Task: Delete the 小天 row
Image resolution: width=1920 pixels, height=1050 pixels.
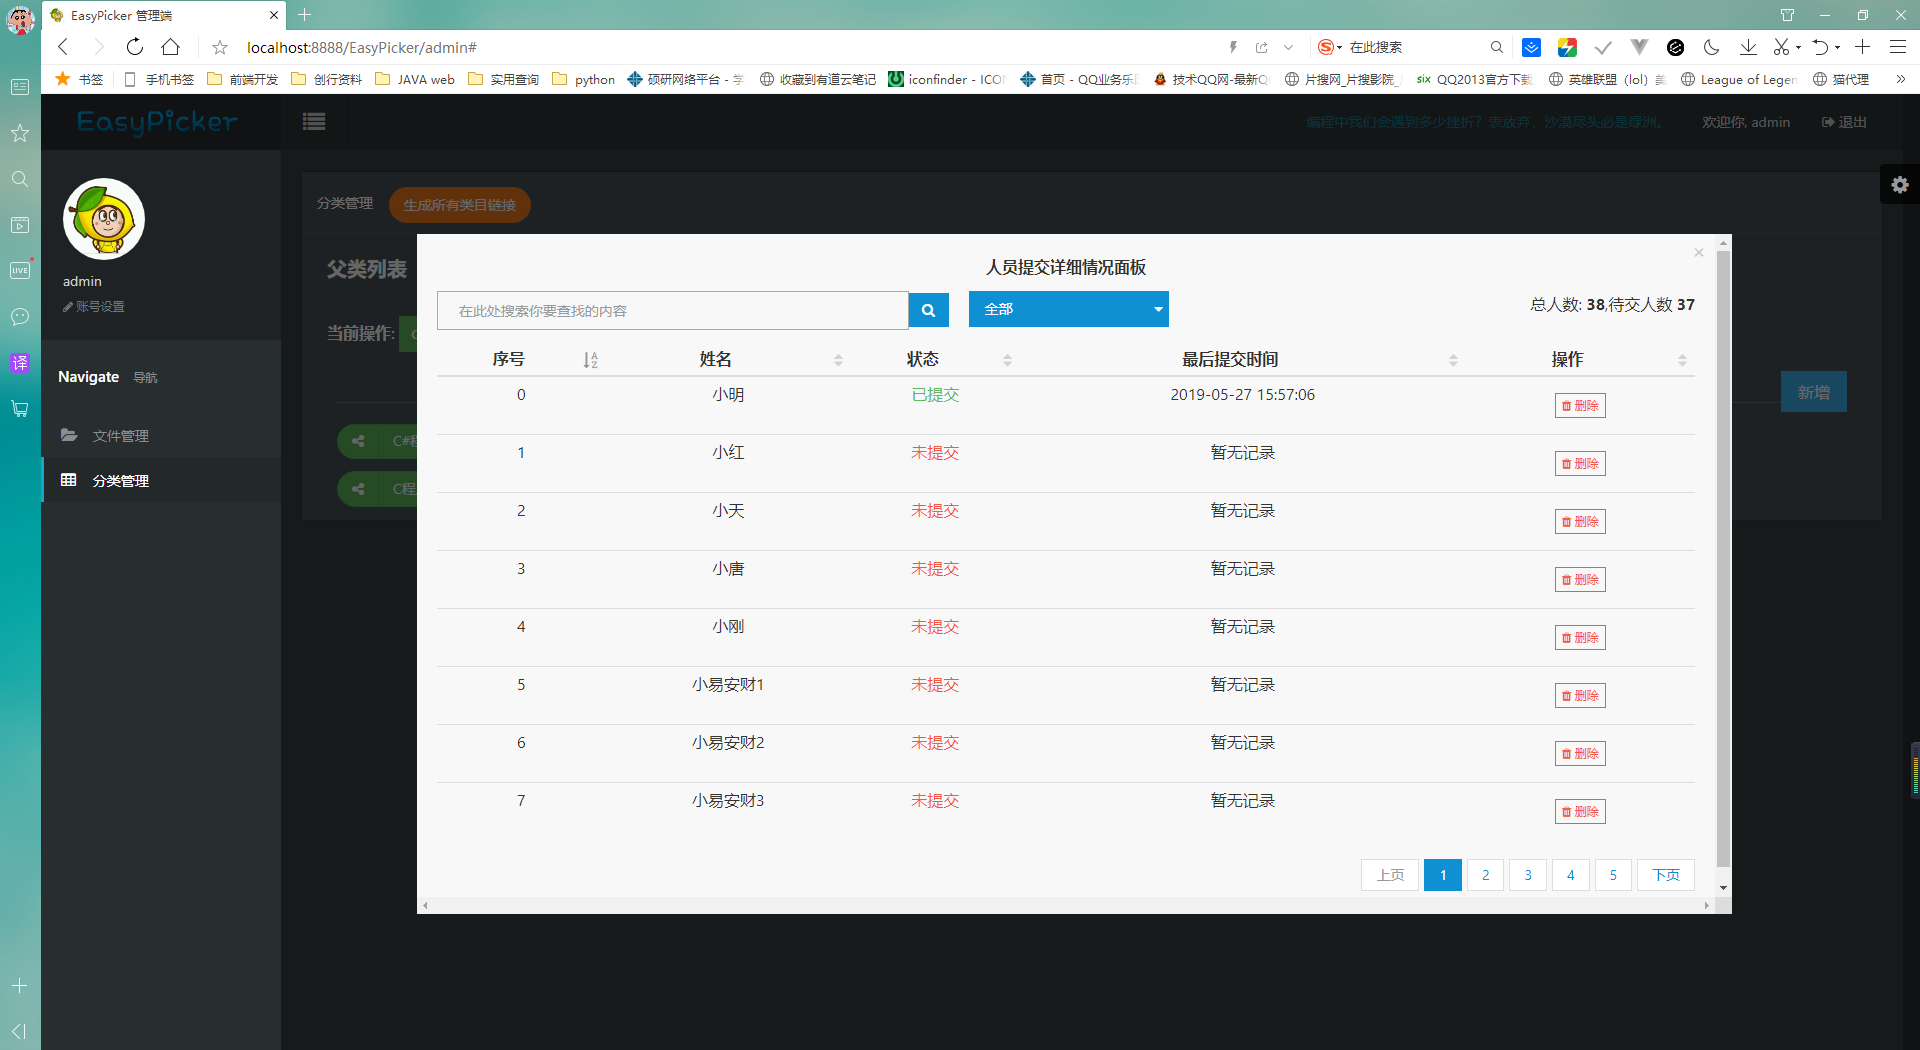Action: [1580, 522]
